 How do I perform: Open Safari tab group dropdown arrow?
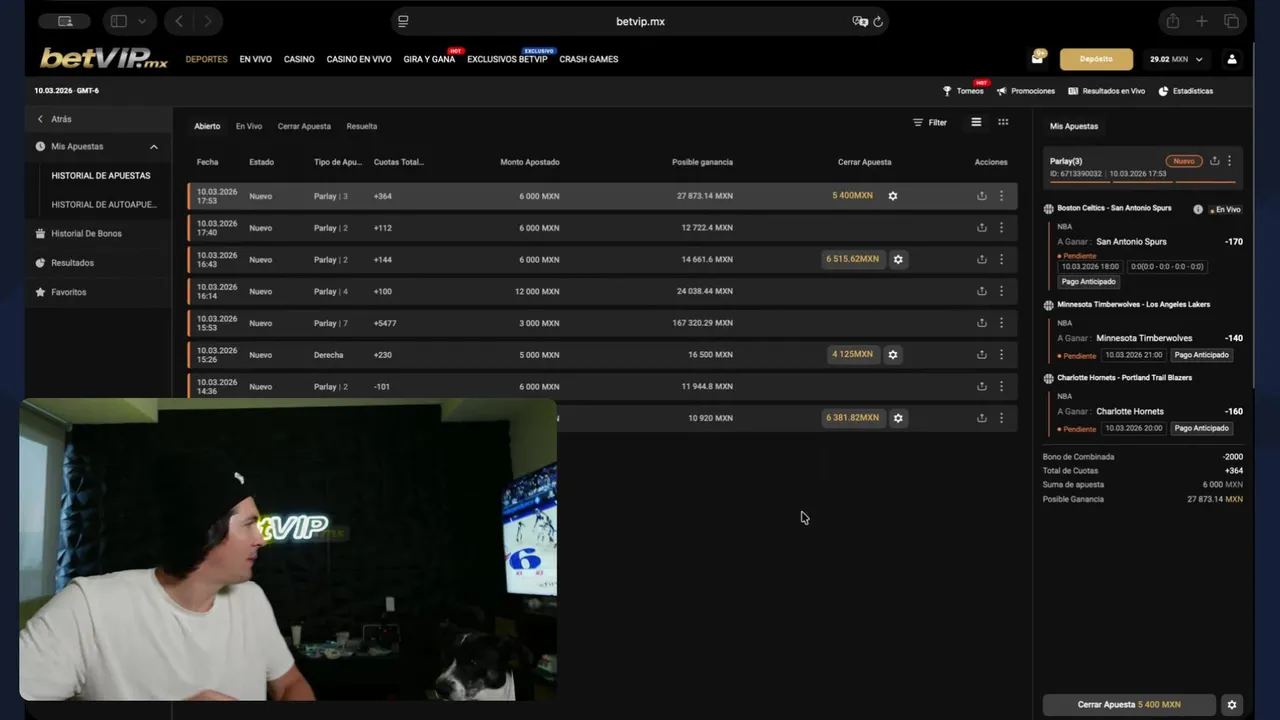(x=142, y=21)
